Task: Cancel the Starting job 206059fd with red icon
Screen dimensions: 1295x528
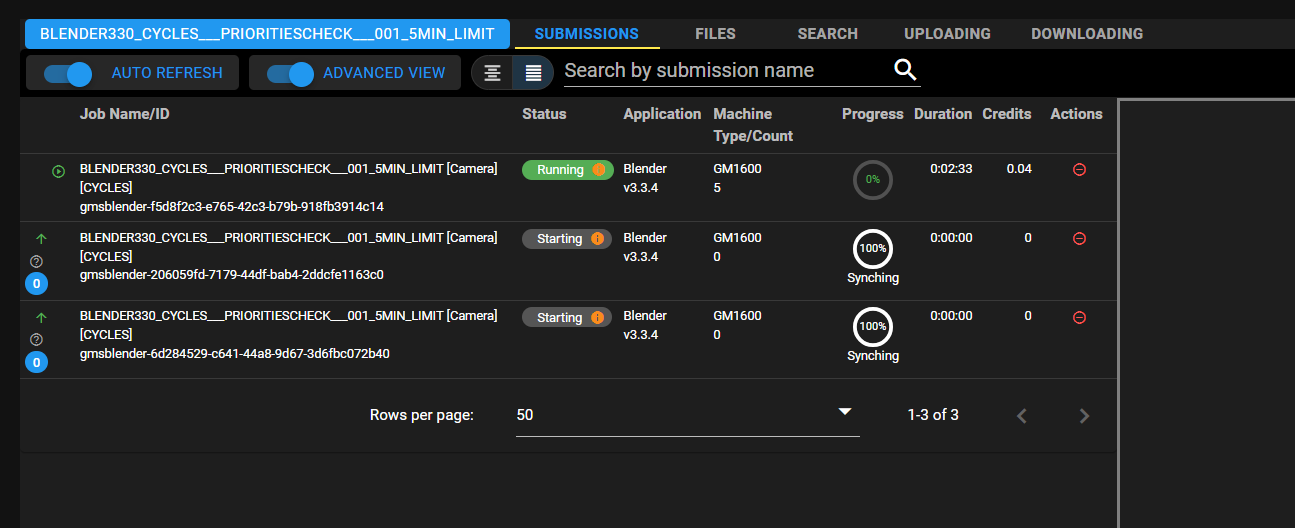Action: click(x=1079, y=238)
